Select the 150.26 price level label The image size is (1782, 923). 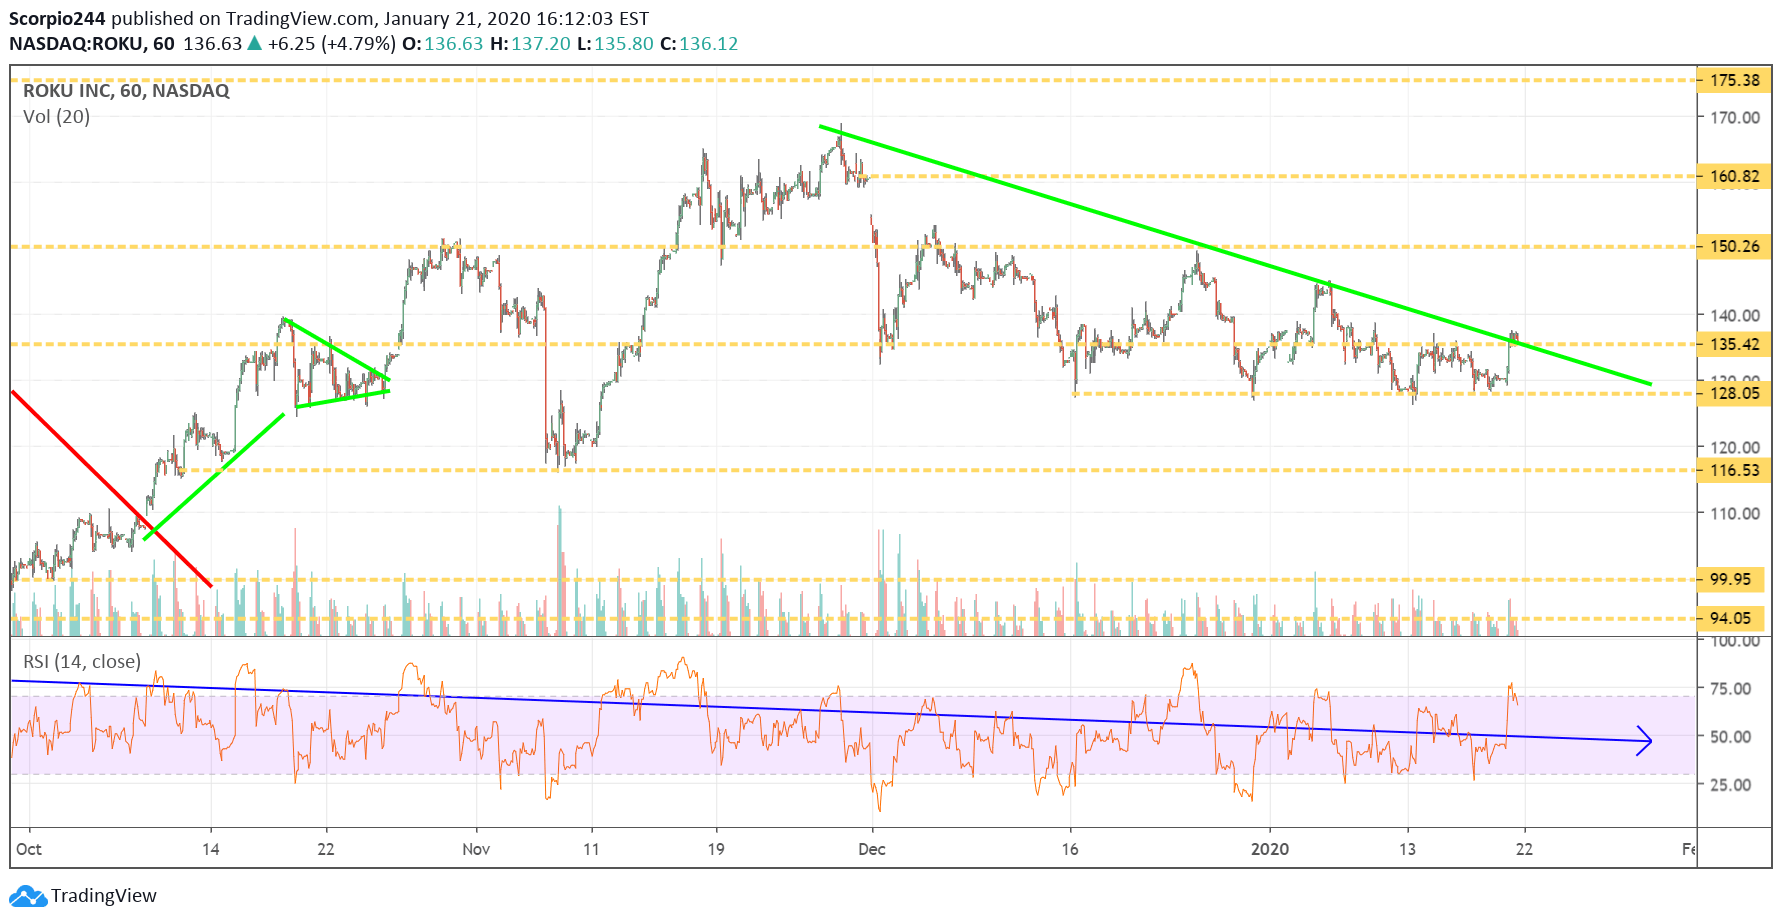pyautogui.click(x=1734, y=246)
